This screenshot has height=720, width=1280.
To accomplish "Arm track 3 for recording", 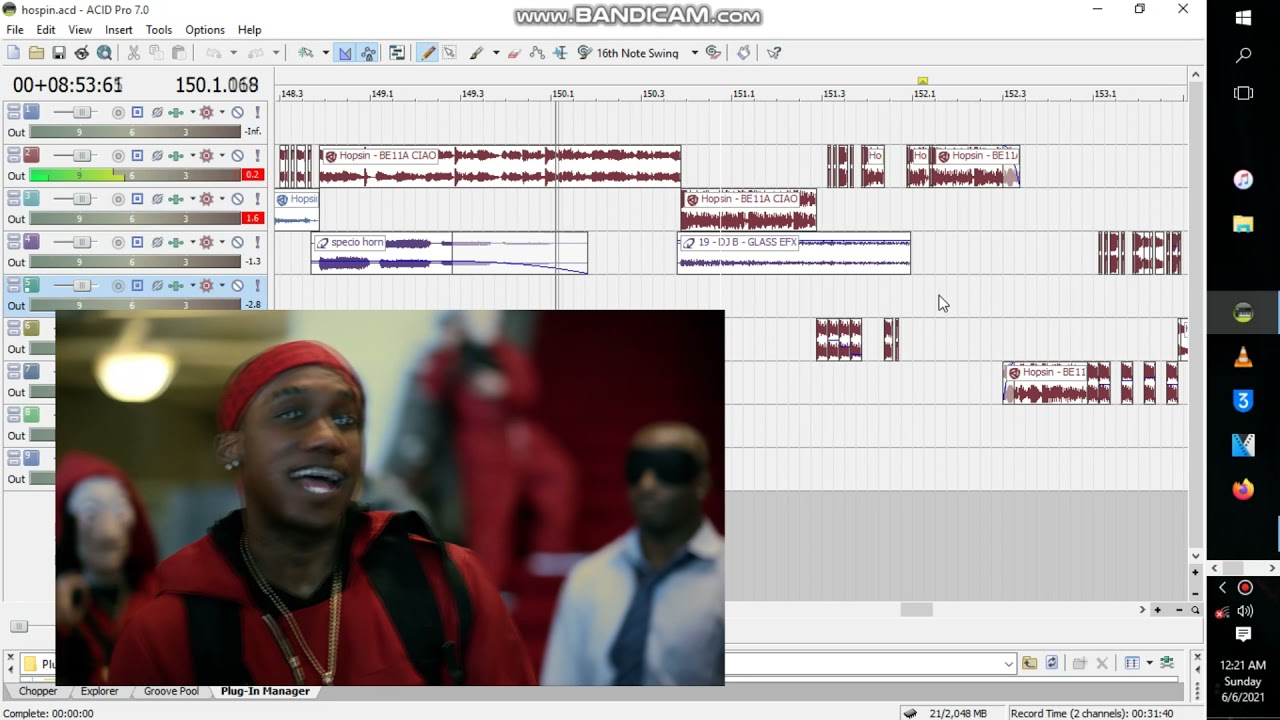I will click(x=118, y=199).
